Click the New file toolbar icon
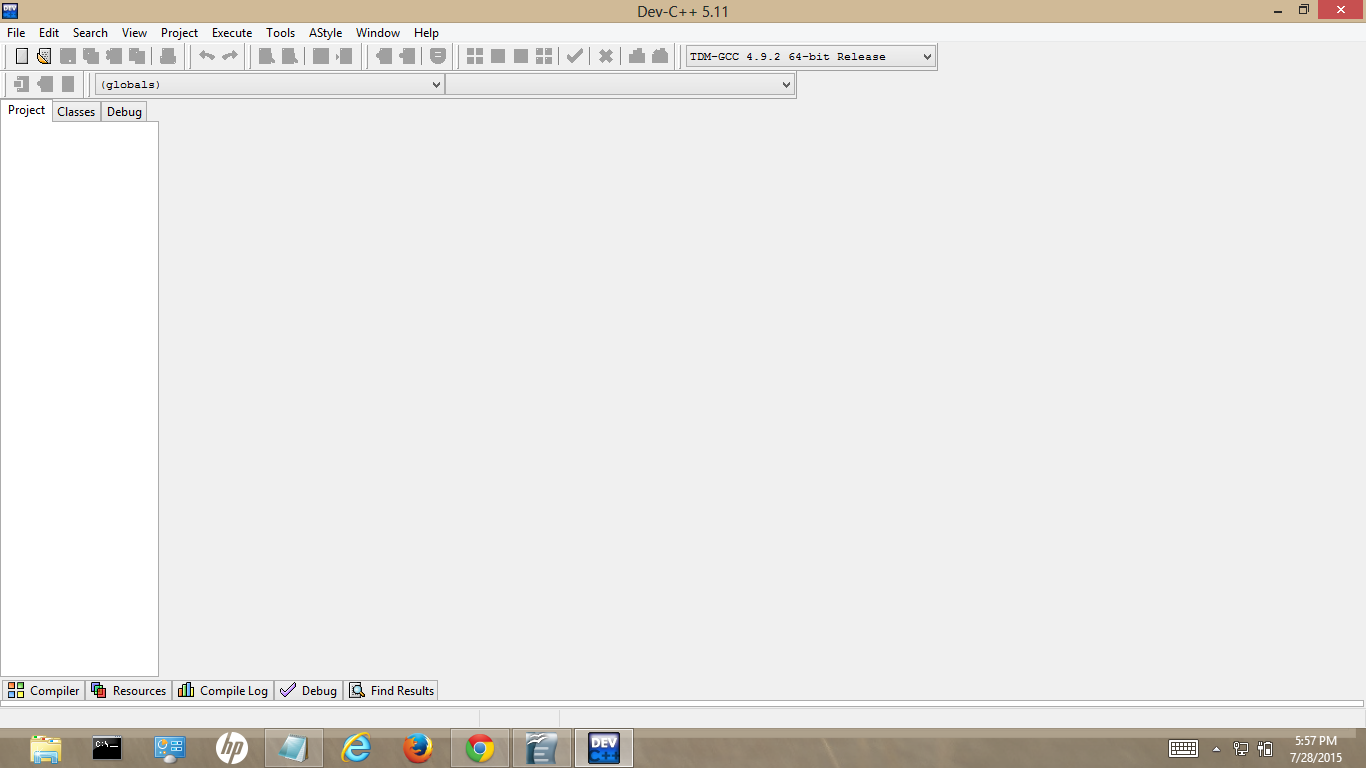 (x=22, y=56)
